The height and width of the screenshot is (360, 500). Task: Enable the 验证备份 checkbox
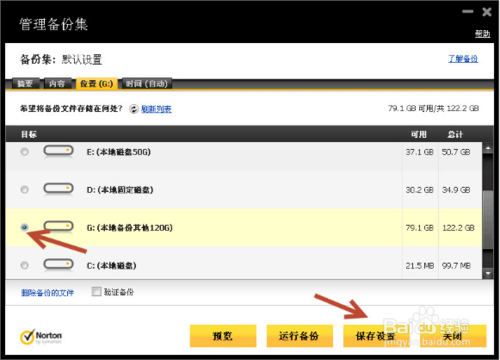point(96,292)
